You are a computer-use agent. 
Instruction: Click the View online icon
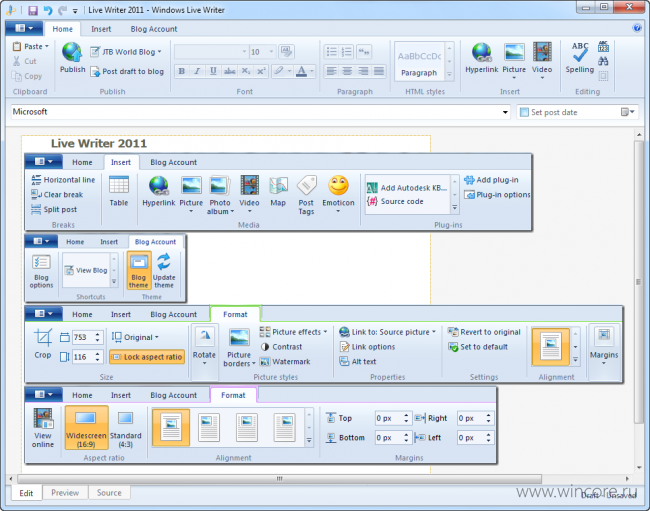43,419
